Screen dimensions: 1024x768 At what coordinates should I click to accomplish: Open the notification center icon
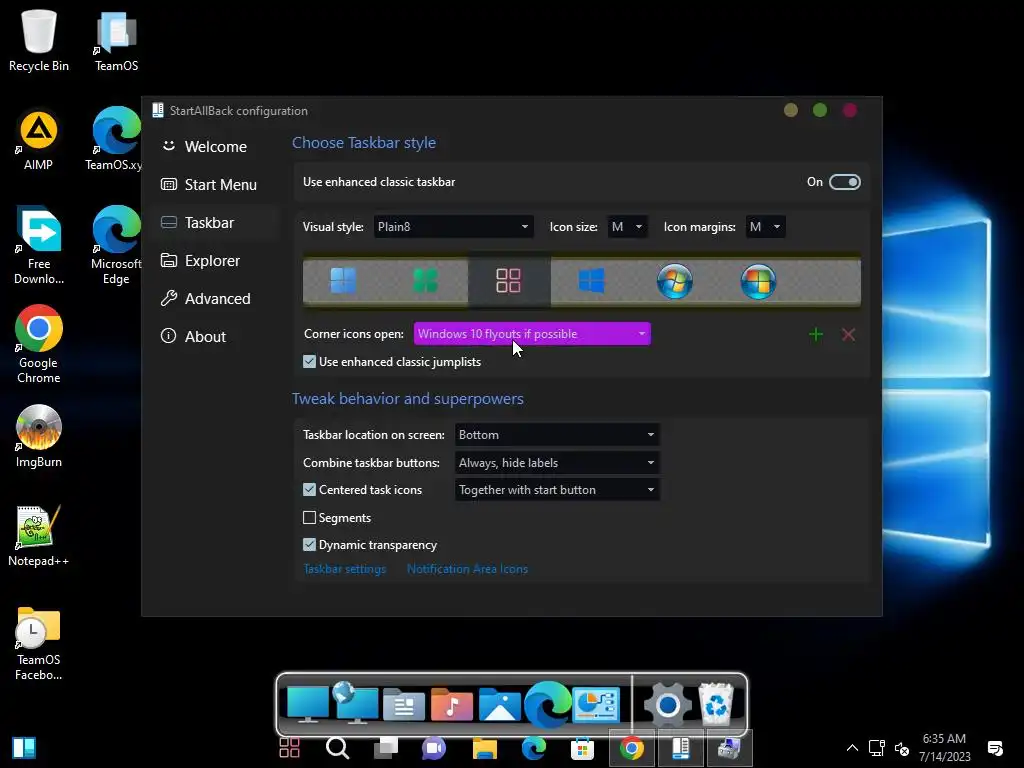point(995,748)
